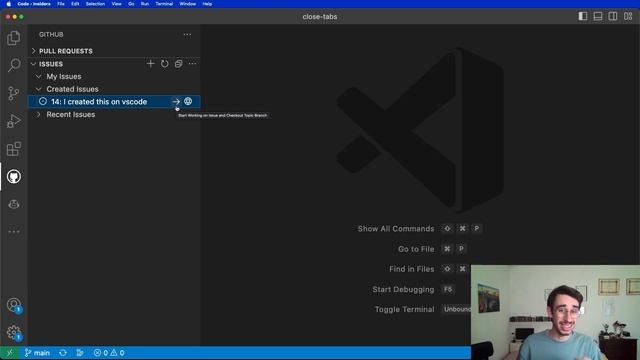The height and width of the screenshot is (360, 640).
Task: Open the Window menu
Action: click(x=188, y=4)
